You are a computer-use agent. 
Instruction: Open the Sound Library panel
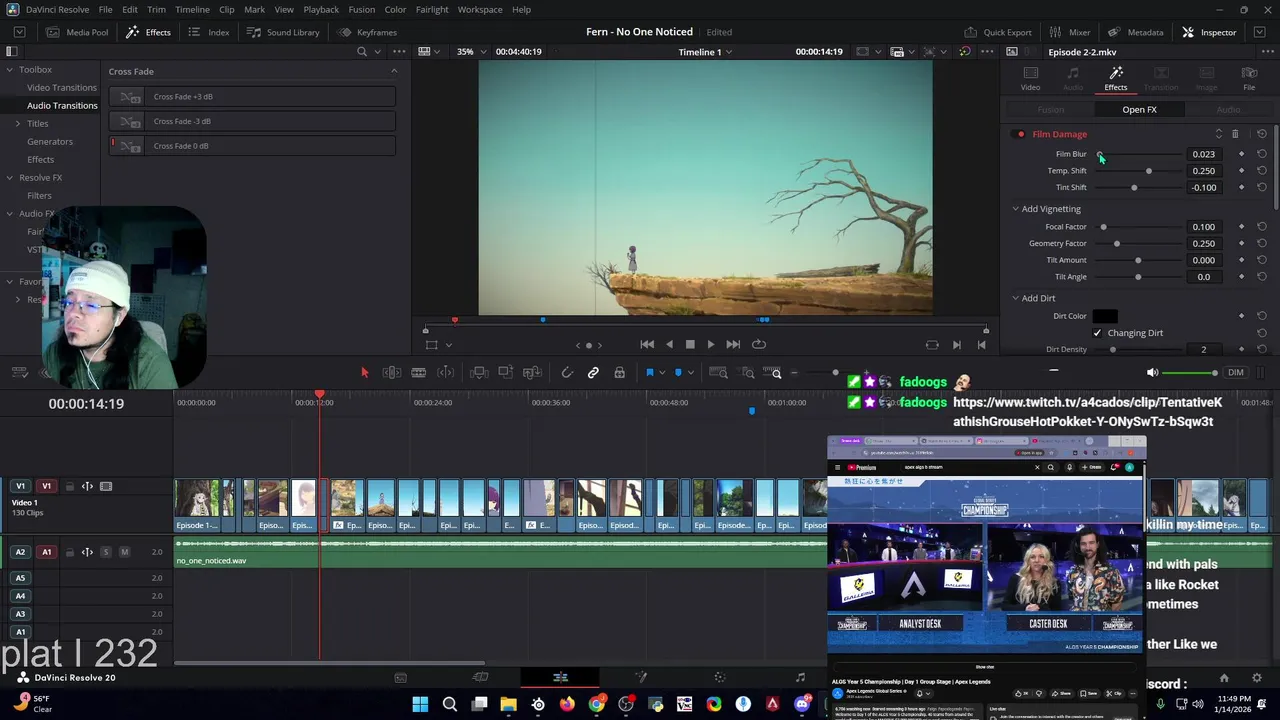(x=283, y=32)
